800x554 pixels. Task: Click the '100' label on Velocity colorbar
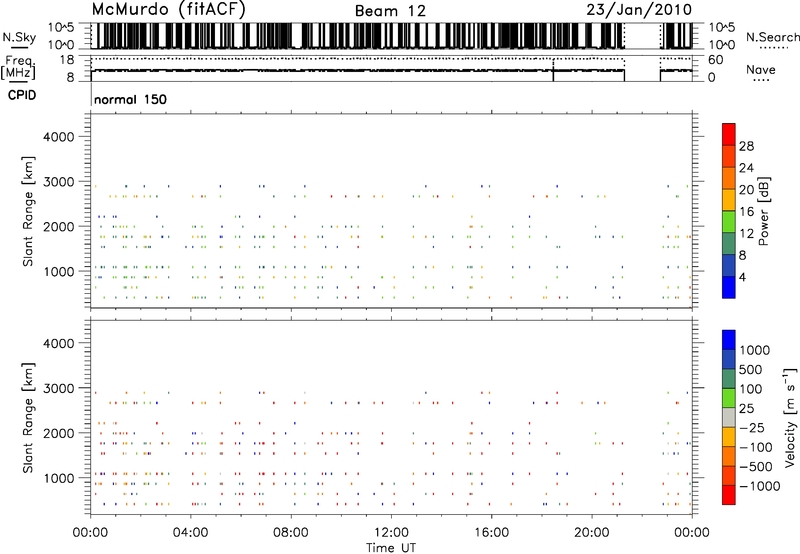[751, 389]
